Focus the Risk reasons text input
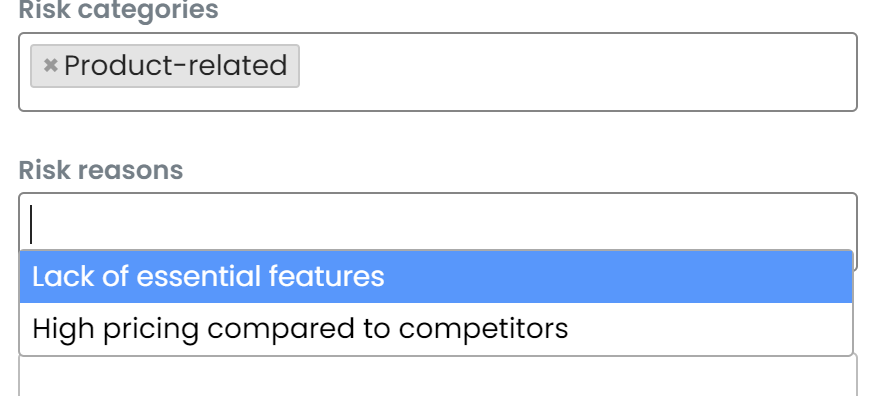This screenshot has width=876, height=396. click(x=437, y=224)
